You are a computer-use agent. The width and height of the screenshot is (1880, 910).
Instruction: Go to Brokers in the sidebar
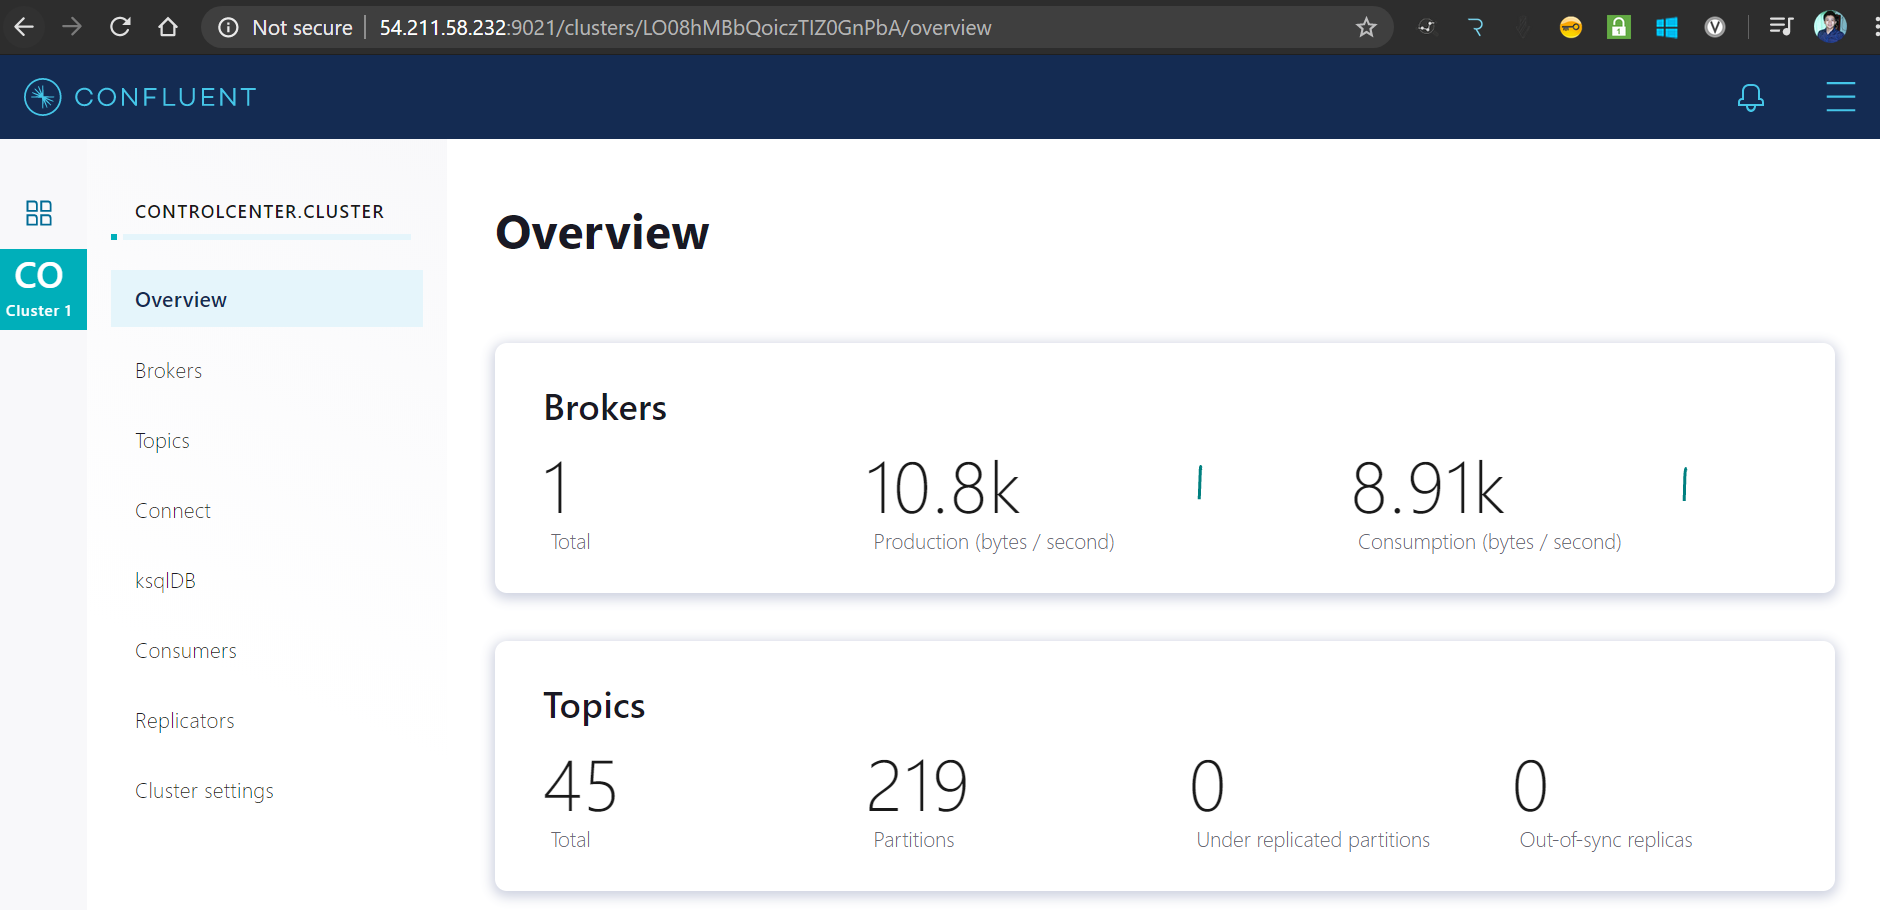click(168, 371)
